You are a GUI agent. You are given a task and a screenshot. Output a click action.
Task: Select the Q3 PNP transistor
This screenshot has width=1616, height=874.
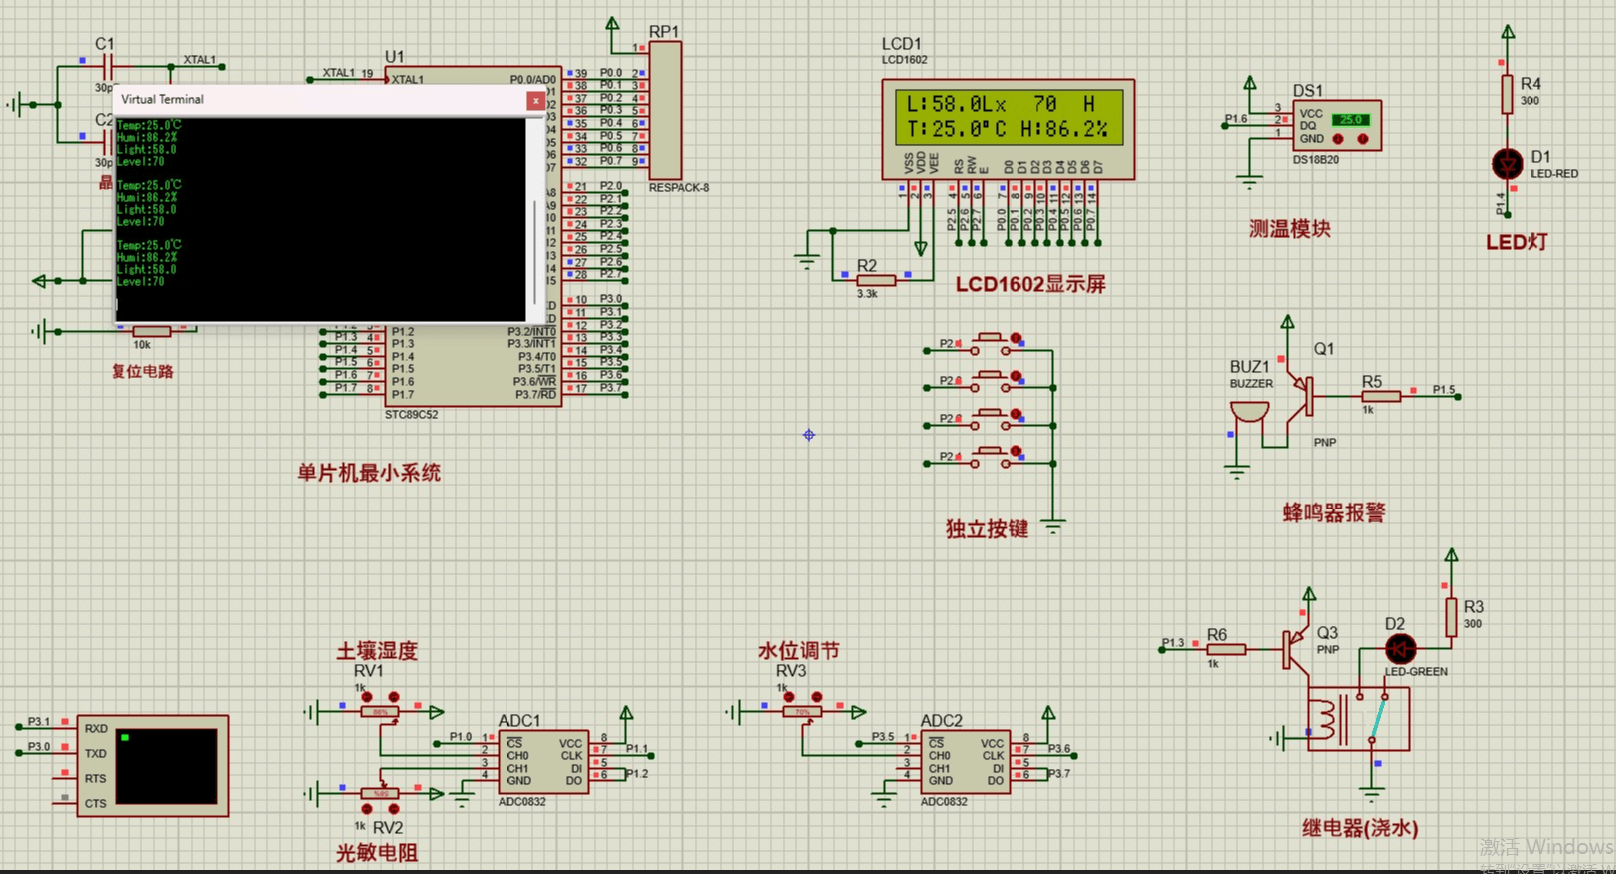tap(1296, 648)
